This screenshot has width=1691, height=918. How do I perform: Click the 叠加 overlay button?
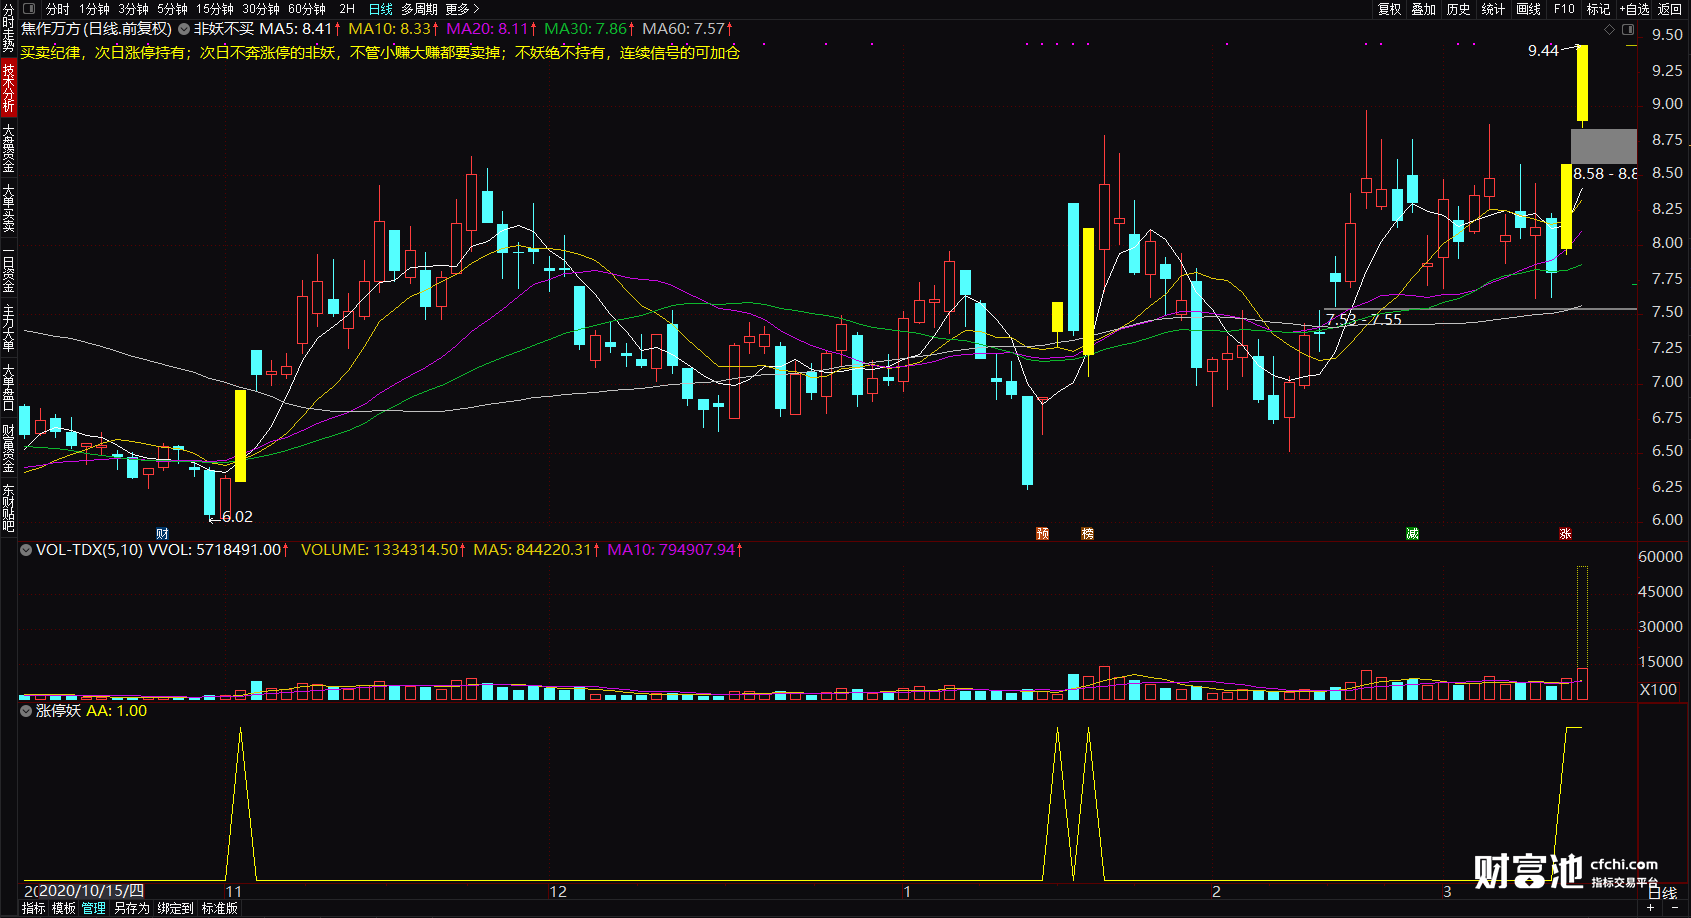point(1424,9)
